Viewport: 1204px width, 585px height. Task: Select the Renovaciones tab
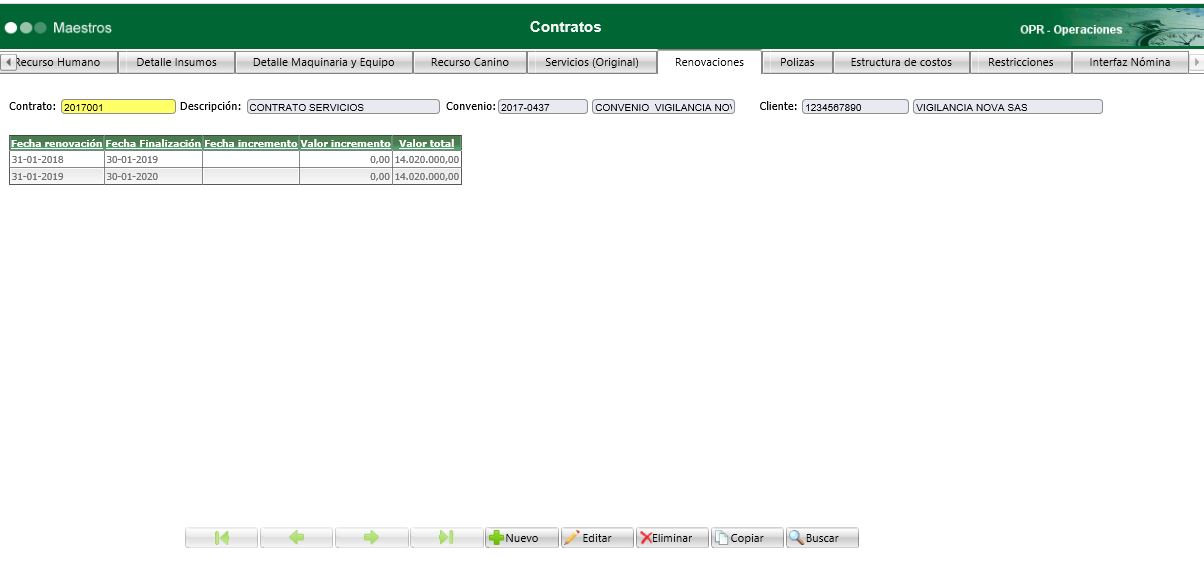click(x=710, y=62)
